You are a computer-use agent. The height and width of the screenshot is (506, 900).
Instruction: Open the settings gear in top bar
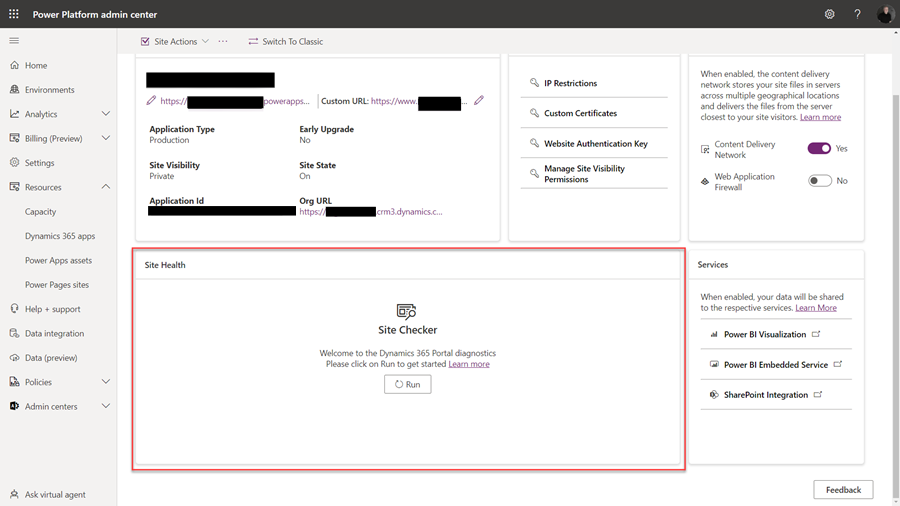tap(829, 14)
